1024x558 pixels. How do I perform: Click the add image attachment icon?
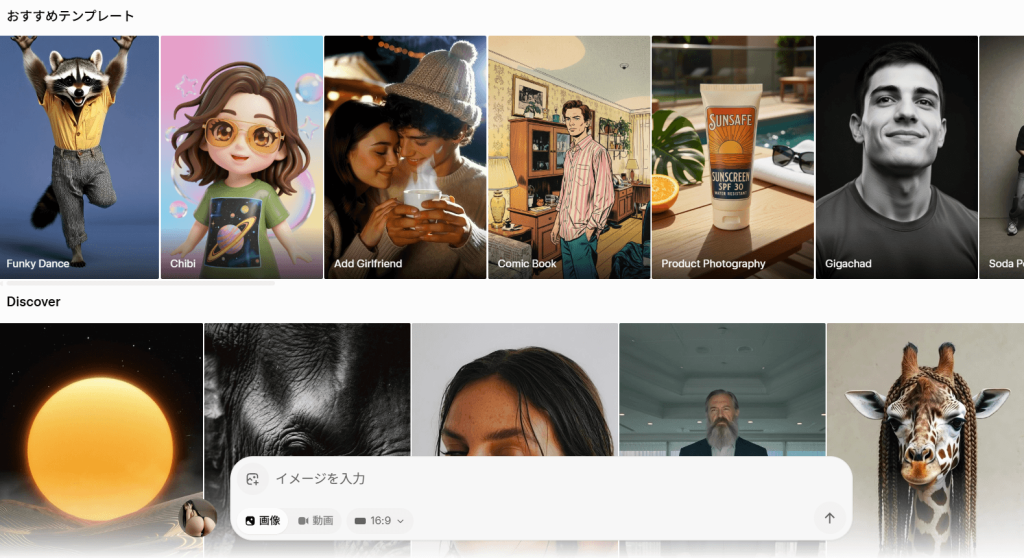(x=252, y=479)
